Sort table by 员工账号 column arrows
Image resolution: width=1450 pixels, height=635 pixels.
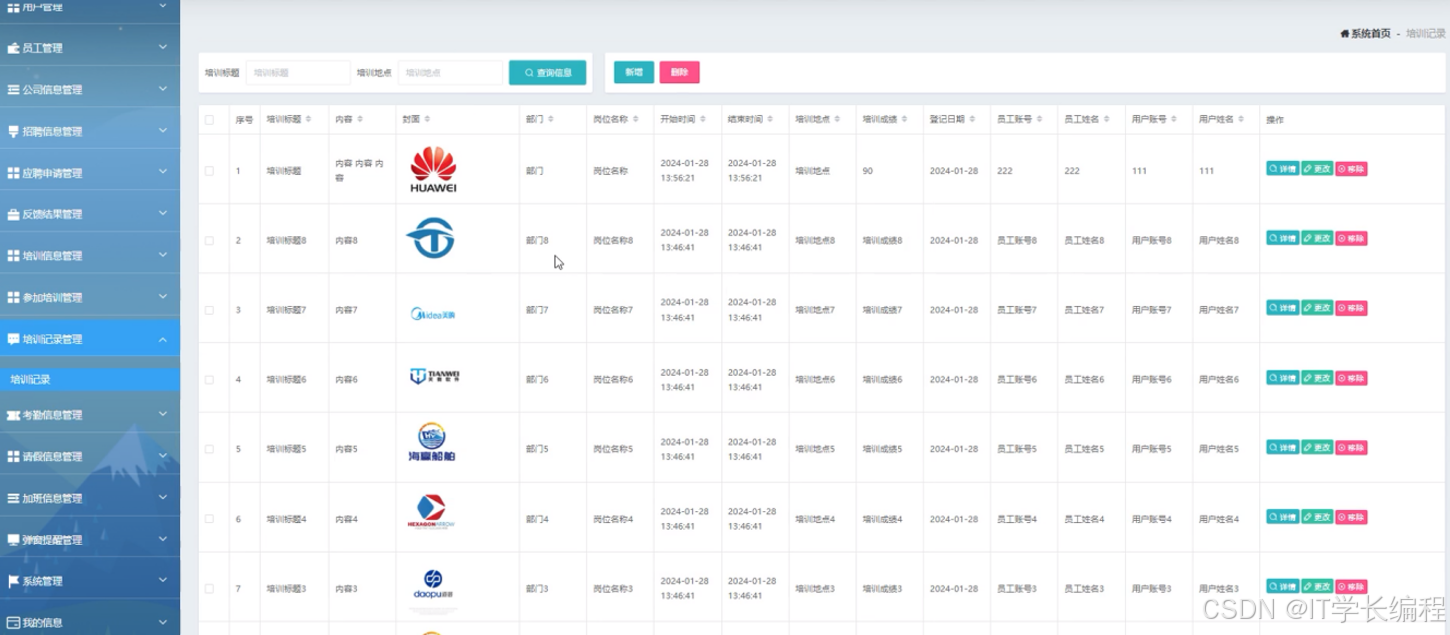coord(1039,119)
